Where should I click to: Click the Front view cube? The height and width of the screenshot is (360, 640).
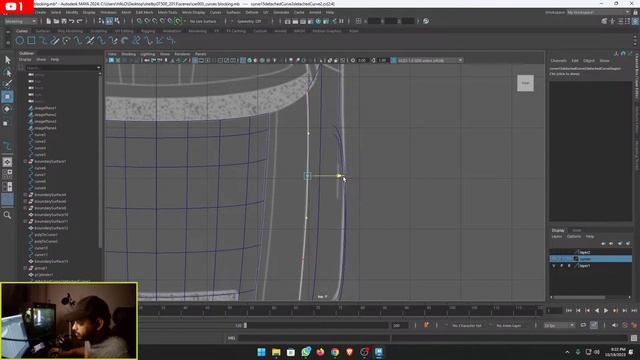pos(525,83)
